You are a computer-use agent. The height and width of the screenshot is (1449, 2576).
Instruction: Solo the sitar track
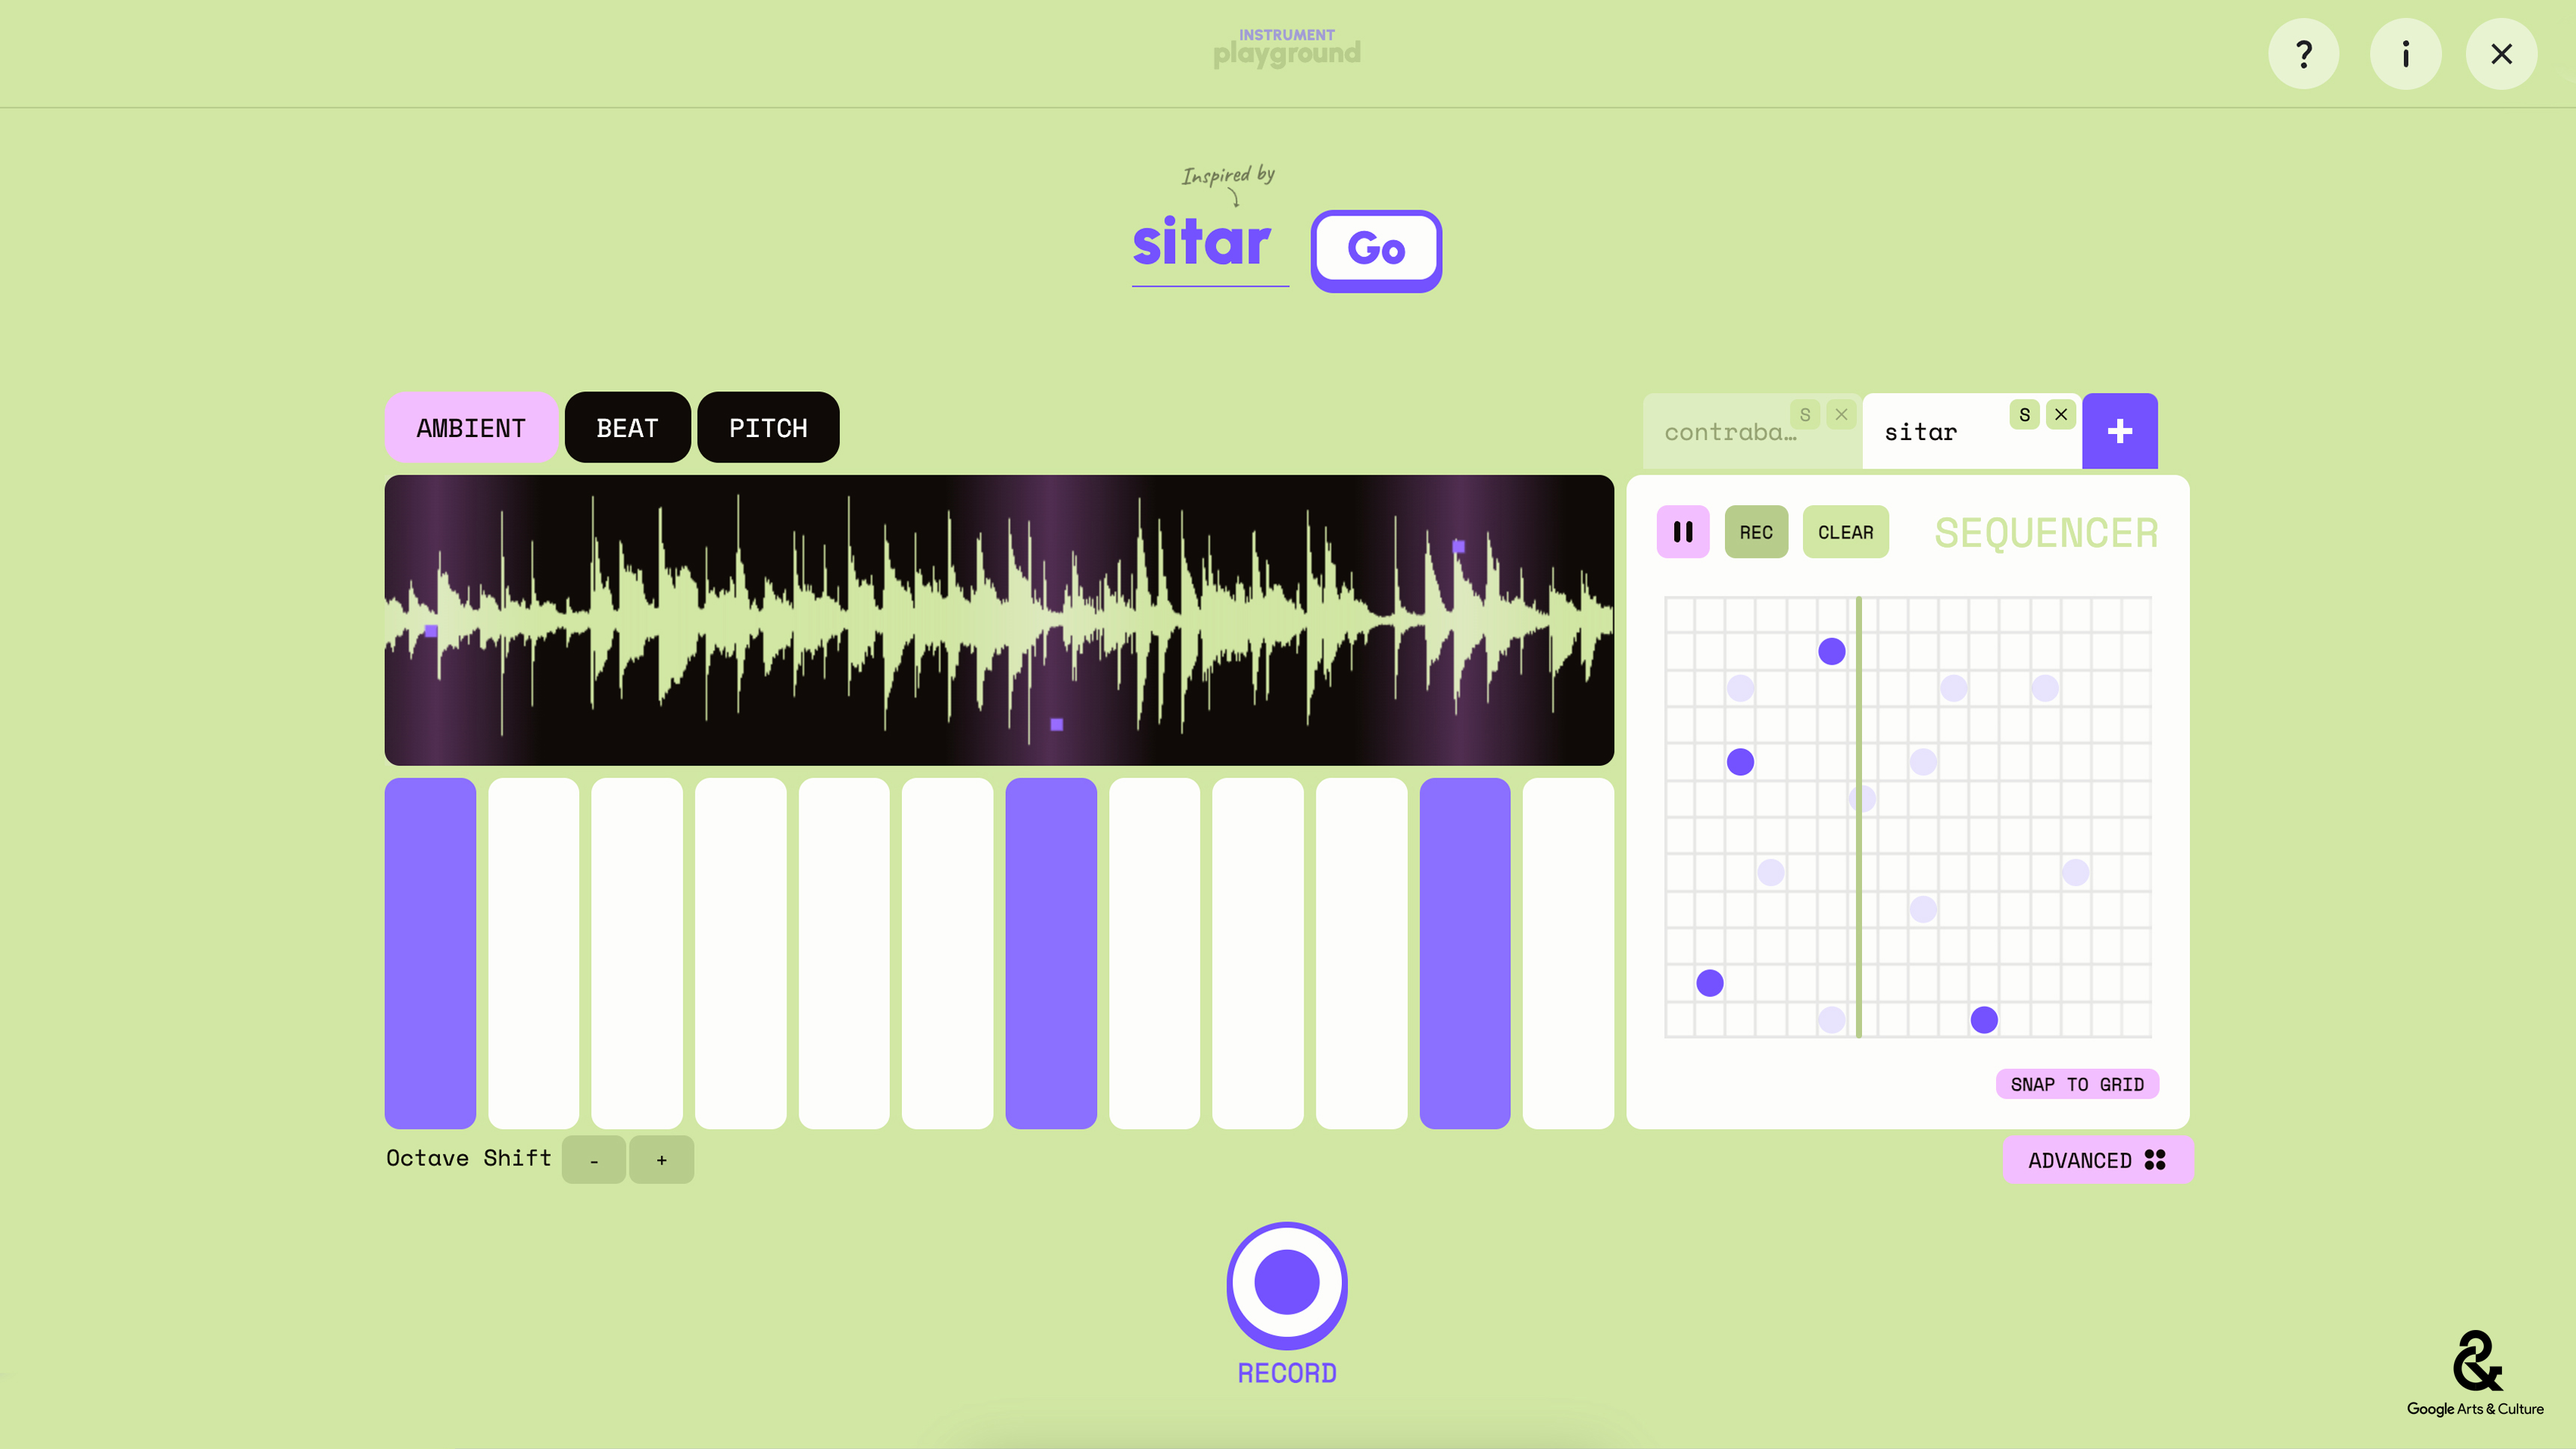(x=2024, y=415)
